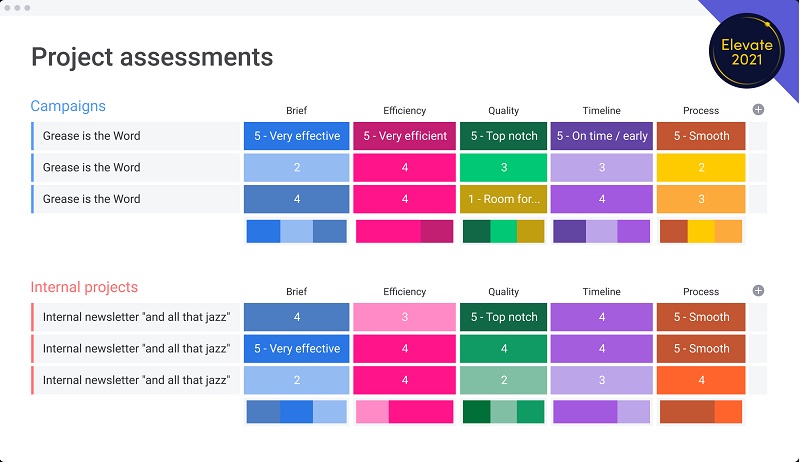Open last Internal newsletter item row
The height and width of the screenshot is (462, 800).
coord(136,380)
